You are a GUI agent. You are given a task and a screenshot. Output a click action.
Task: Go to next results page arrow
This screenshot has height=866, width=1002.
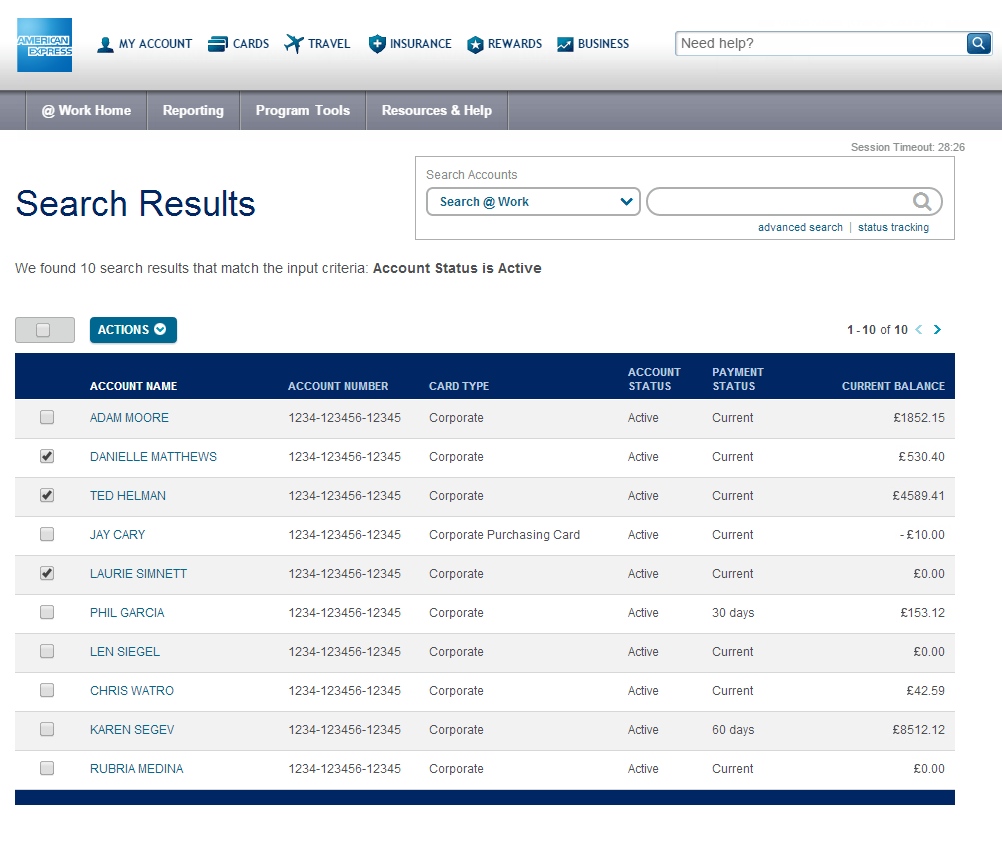(x=937, y=330)
